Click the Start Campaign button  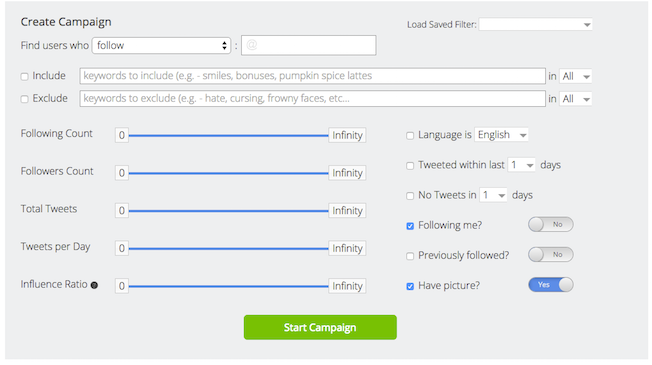click(x=320, y=327)
